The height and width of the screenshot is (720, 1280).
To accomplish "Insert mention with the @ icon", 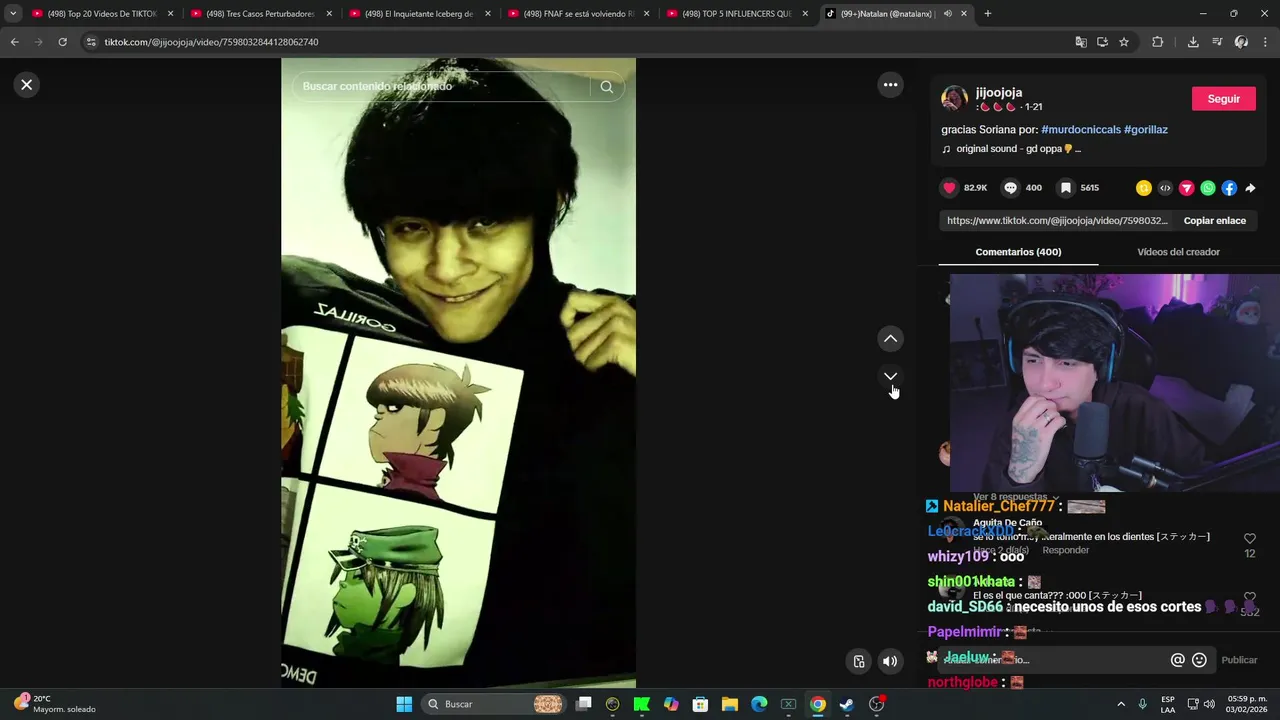I will tap(1178, 660).
